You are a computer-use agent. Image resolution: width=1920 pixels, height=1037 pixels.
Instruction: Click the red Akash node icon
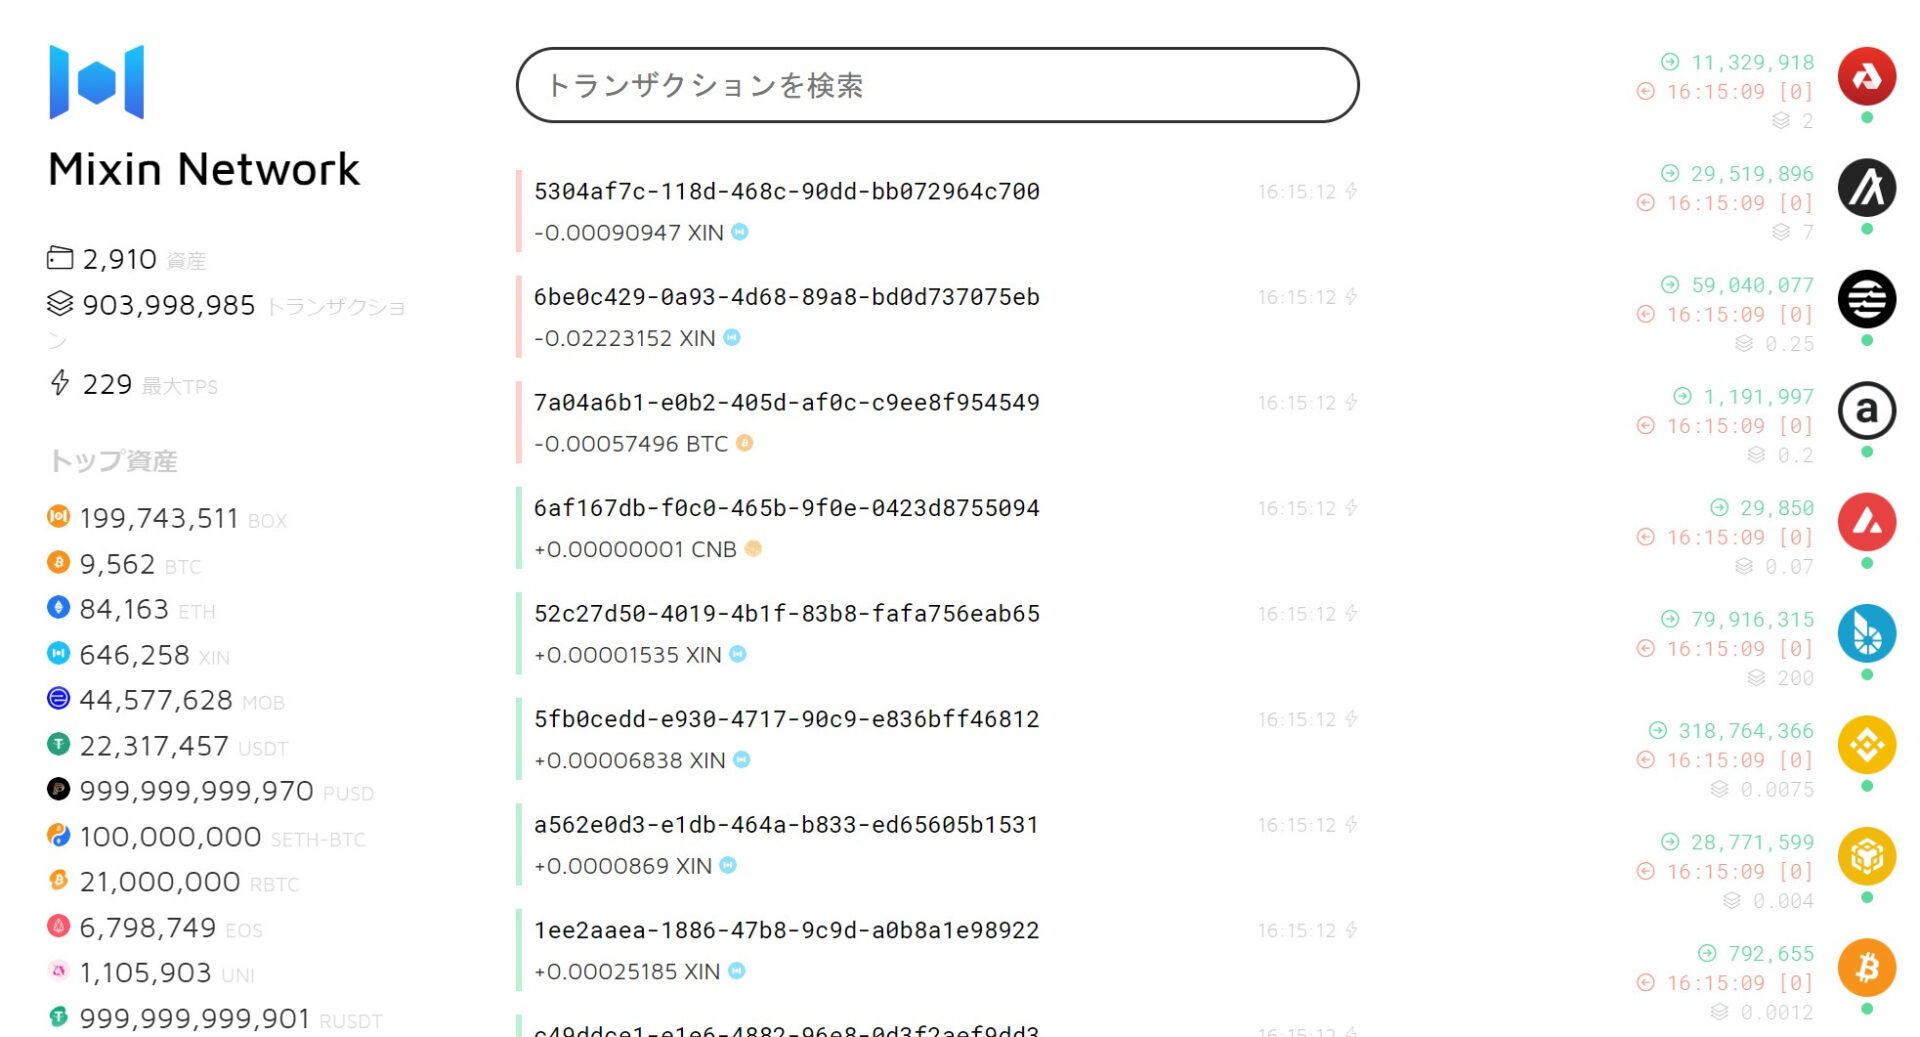[1866, 77]
